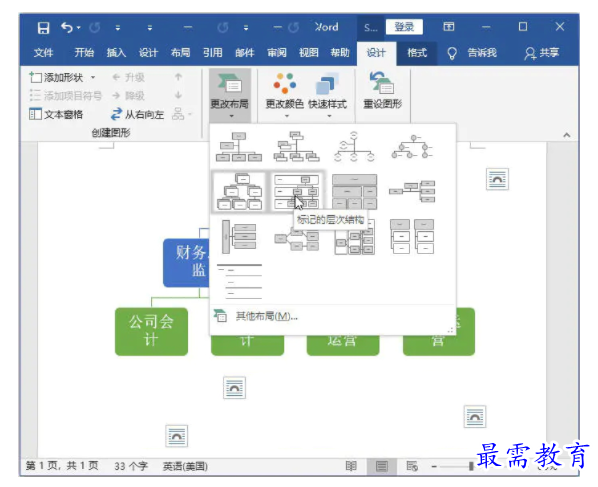This screenshot has width=598, height=487.
Task: Switch to the 开始 ribbon tab
Action: (84, 52)
